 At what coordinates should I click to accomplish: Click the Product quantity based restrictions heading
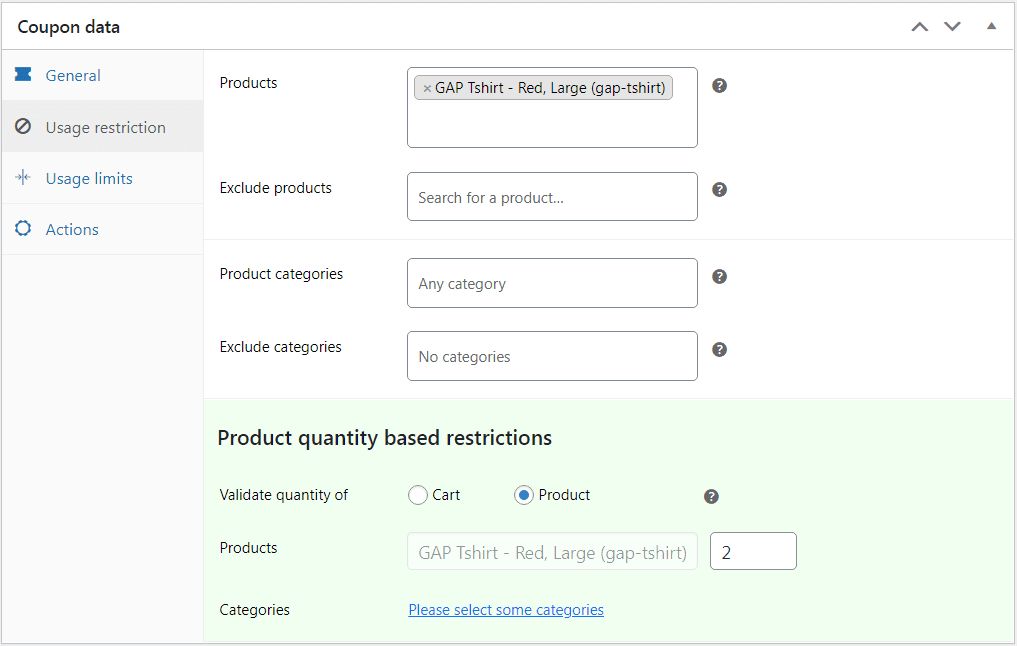[x=385, y=438]
